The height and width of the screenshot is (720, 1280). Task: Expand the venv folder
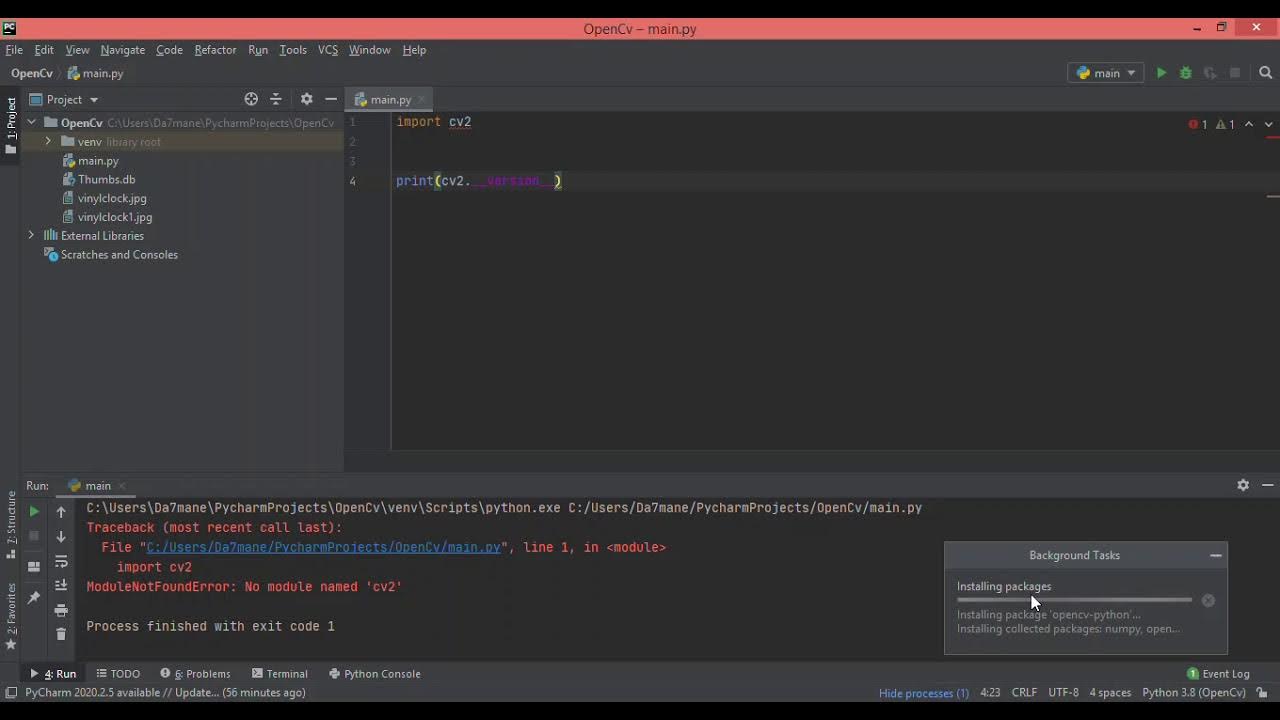pyautogui.click(x=48, y=141)
